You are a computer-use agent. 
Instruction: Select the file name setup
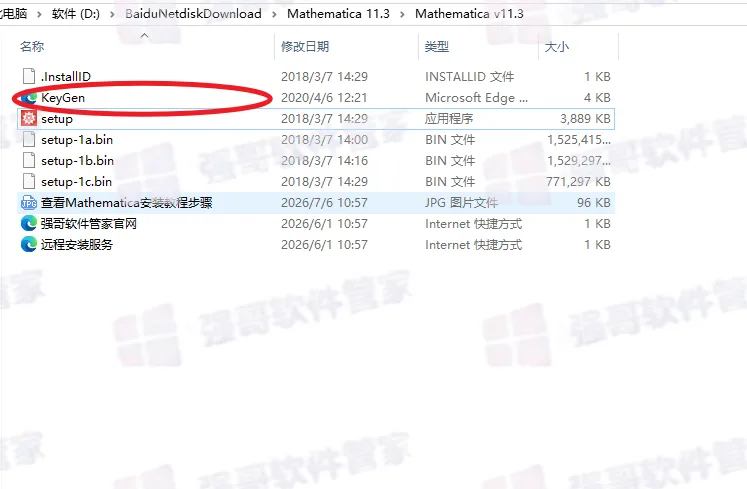[57, 119]
